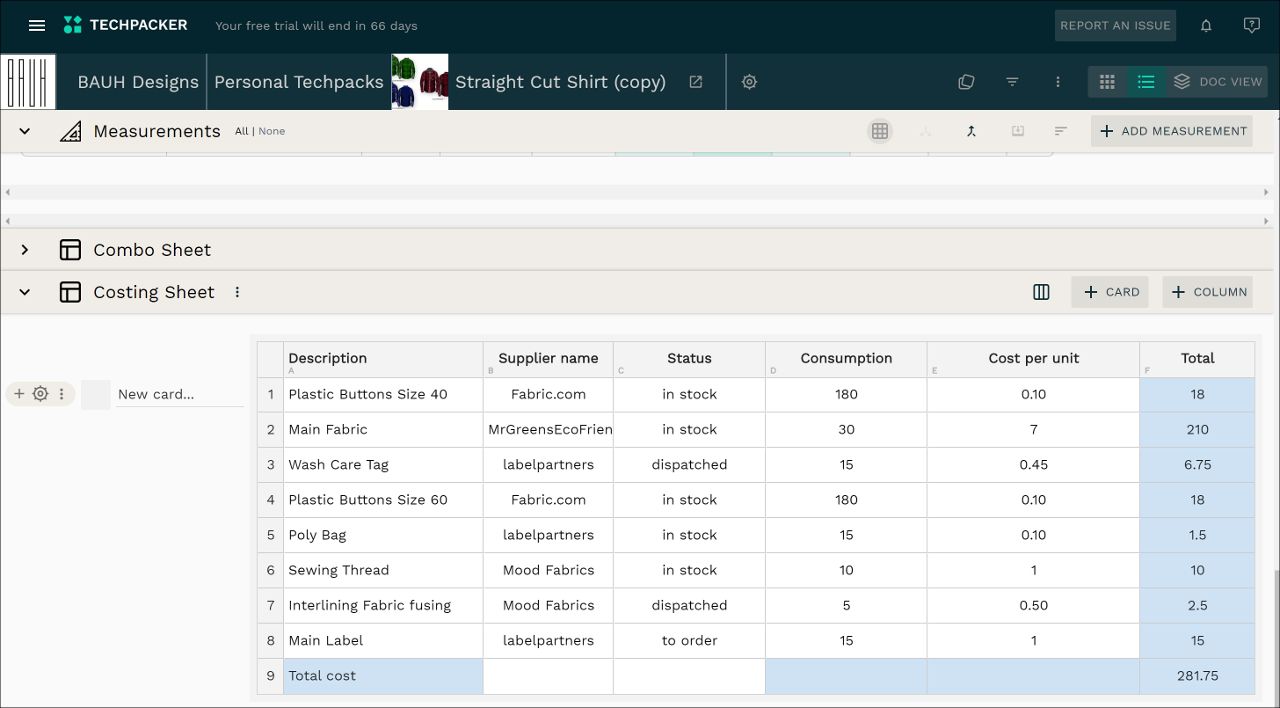The width and height of the screenshot is (1280, 708).
Task: Click the measurements sort icon
Action: tap(1061, 131)
